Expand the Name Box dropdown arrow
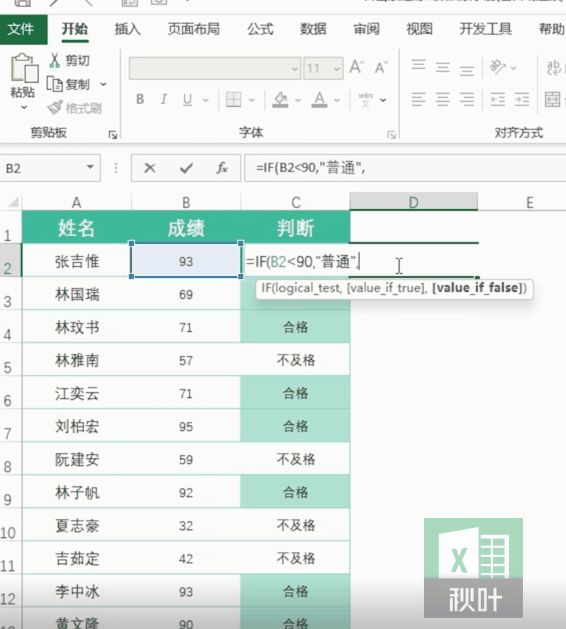The height and width of the screenshot is (629, 566). point(90,167)
